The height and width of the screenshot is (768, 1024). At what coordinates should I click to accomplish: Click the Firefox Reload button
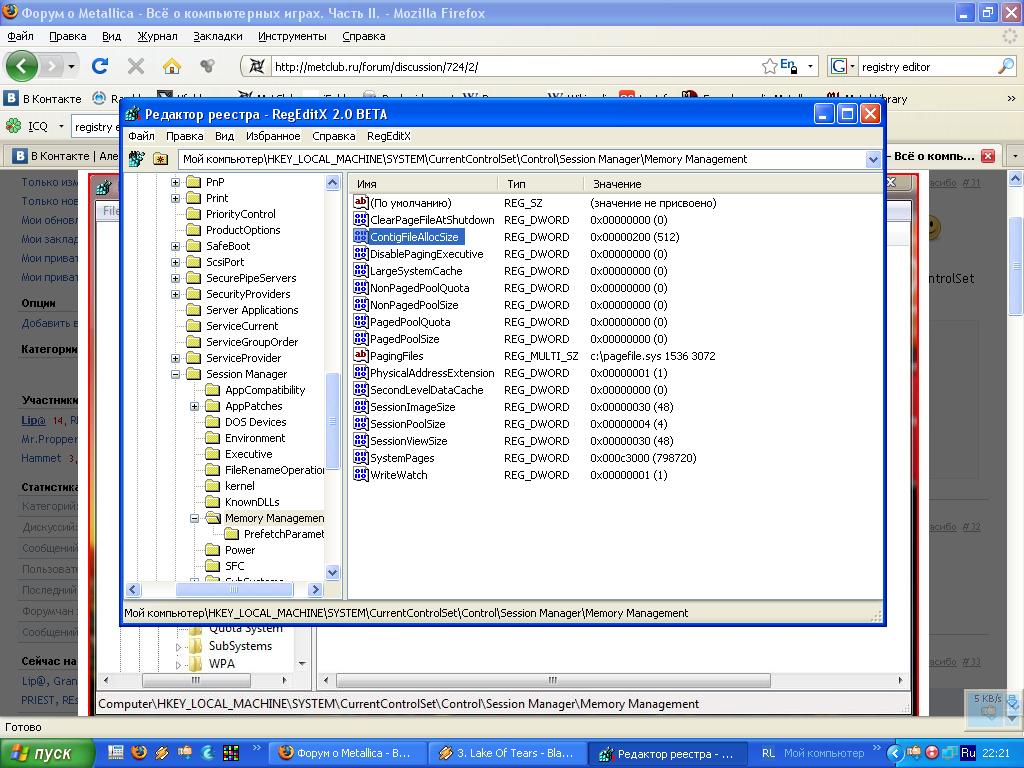[x=100, y=66]
